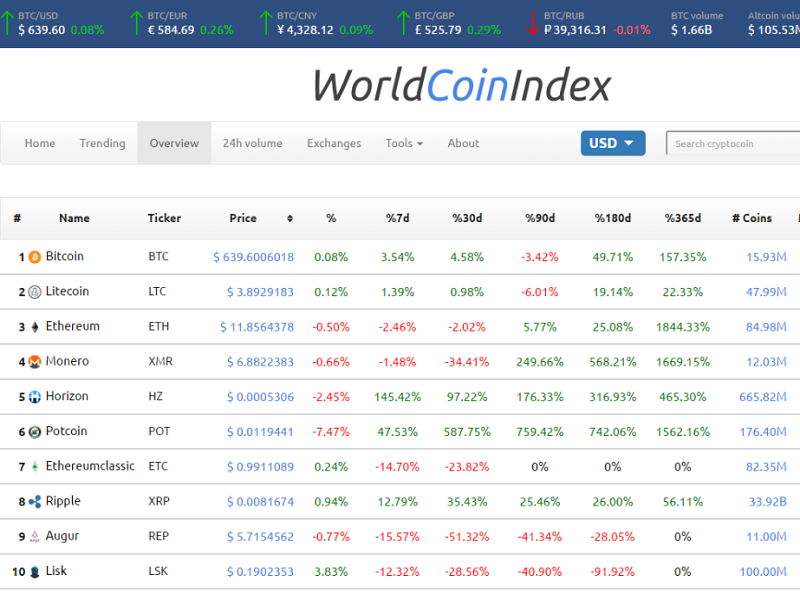
Task: Click Horizon price $ 0.0005306
Action: click(x=260, y=397)
